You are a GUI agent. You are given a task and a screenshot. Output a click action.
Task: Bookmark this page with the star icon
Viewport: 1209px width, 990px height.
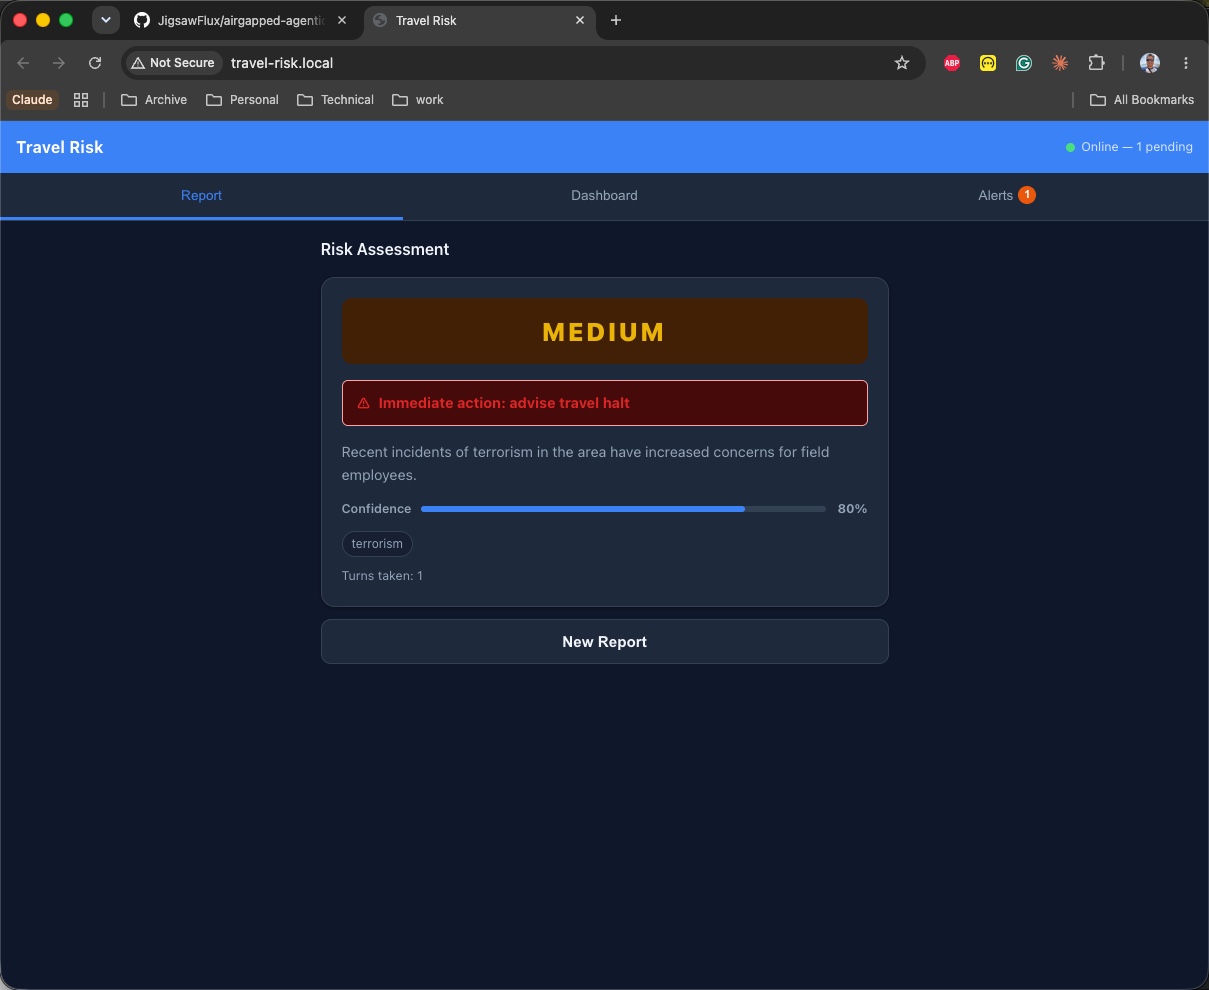tap(902, 63)
